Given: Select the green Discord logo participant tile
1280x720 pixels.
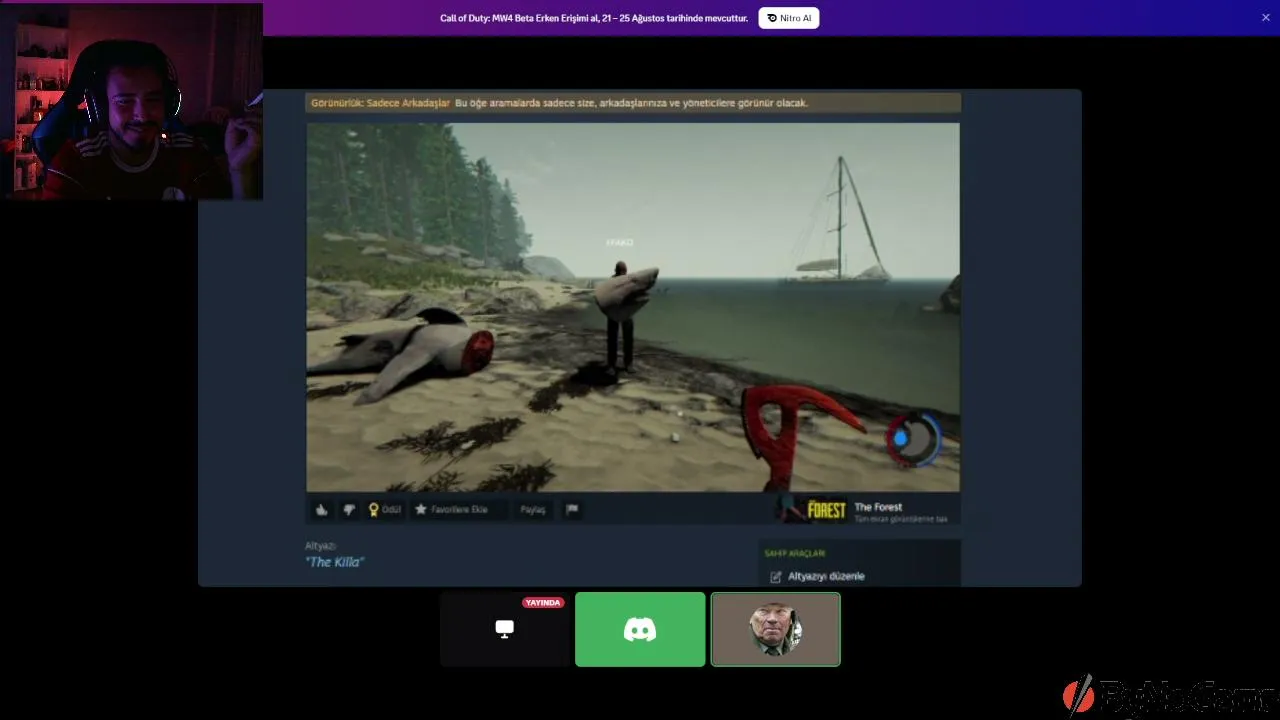Looking at the screenshot, I should point(640,629).
